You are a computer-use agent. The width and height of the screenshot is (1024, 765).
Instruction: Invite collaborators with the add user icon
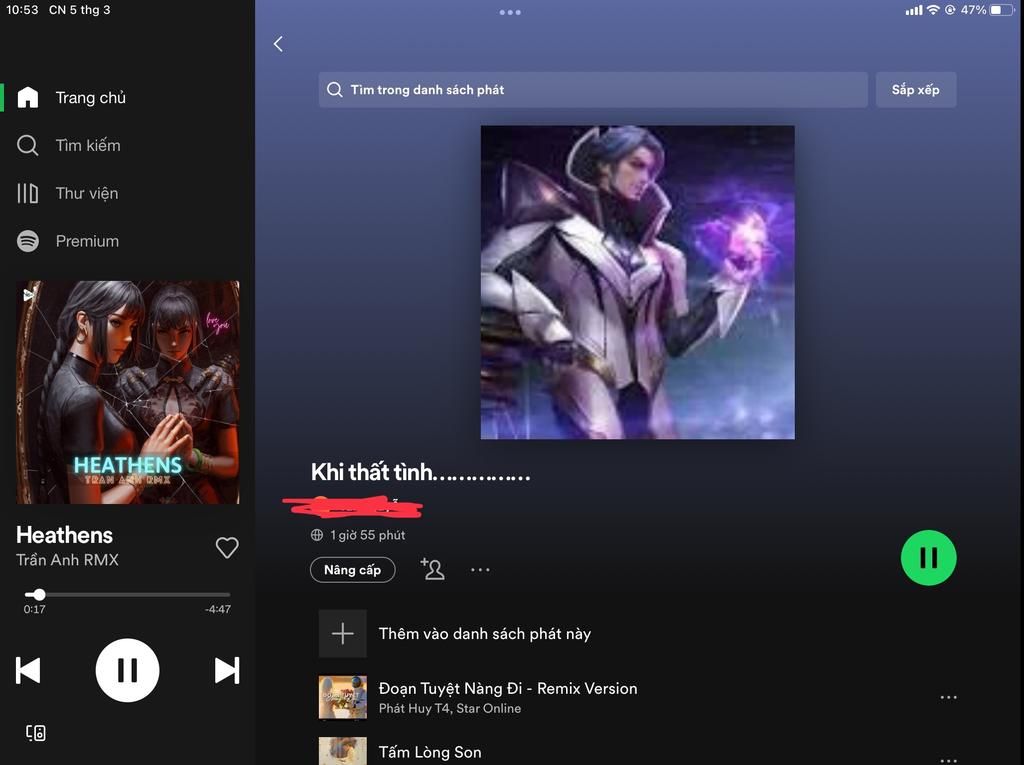point(432,569)
